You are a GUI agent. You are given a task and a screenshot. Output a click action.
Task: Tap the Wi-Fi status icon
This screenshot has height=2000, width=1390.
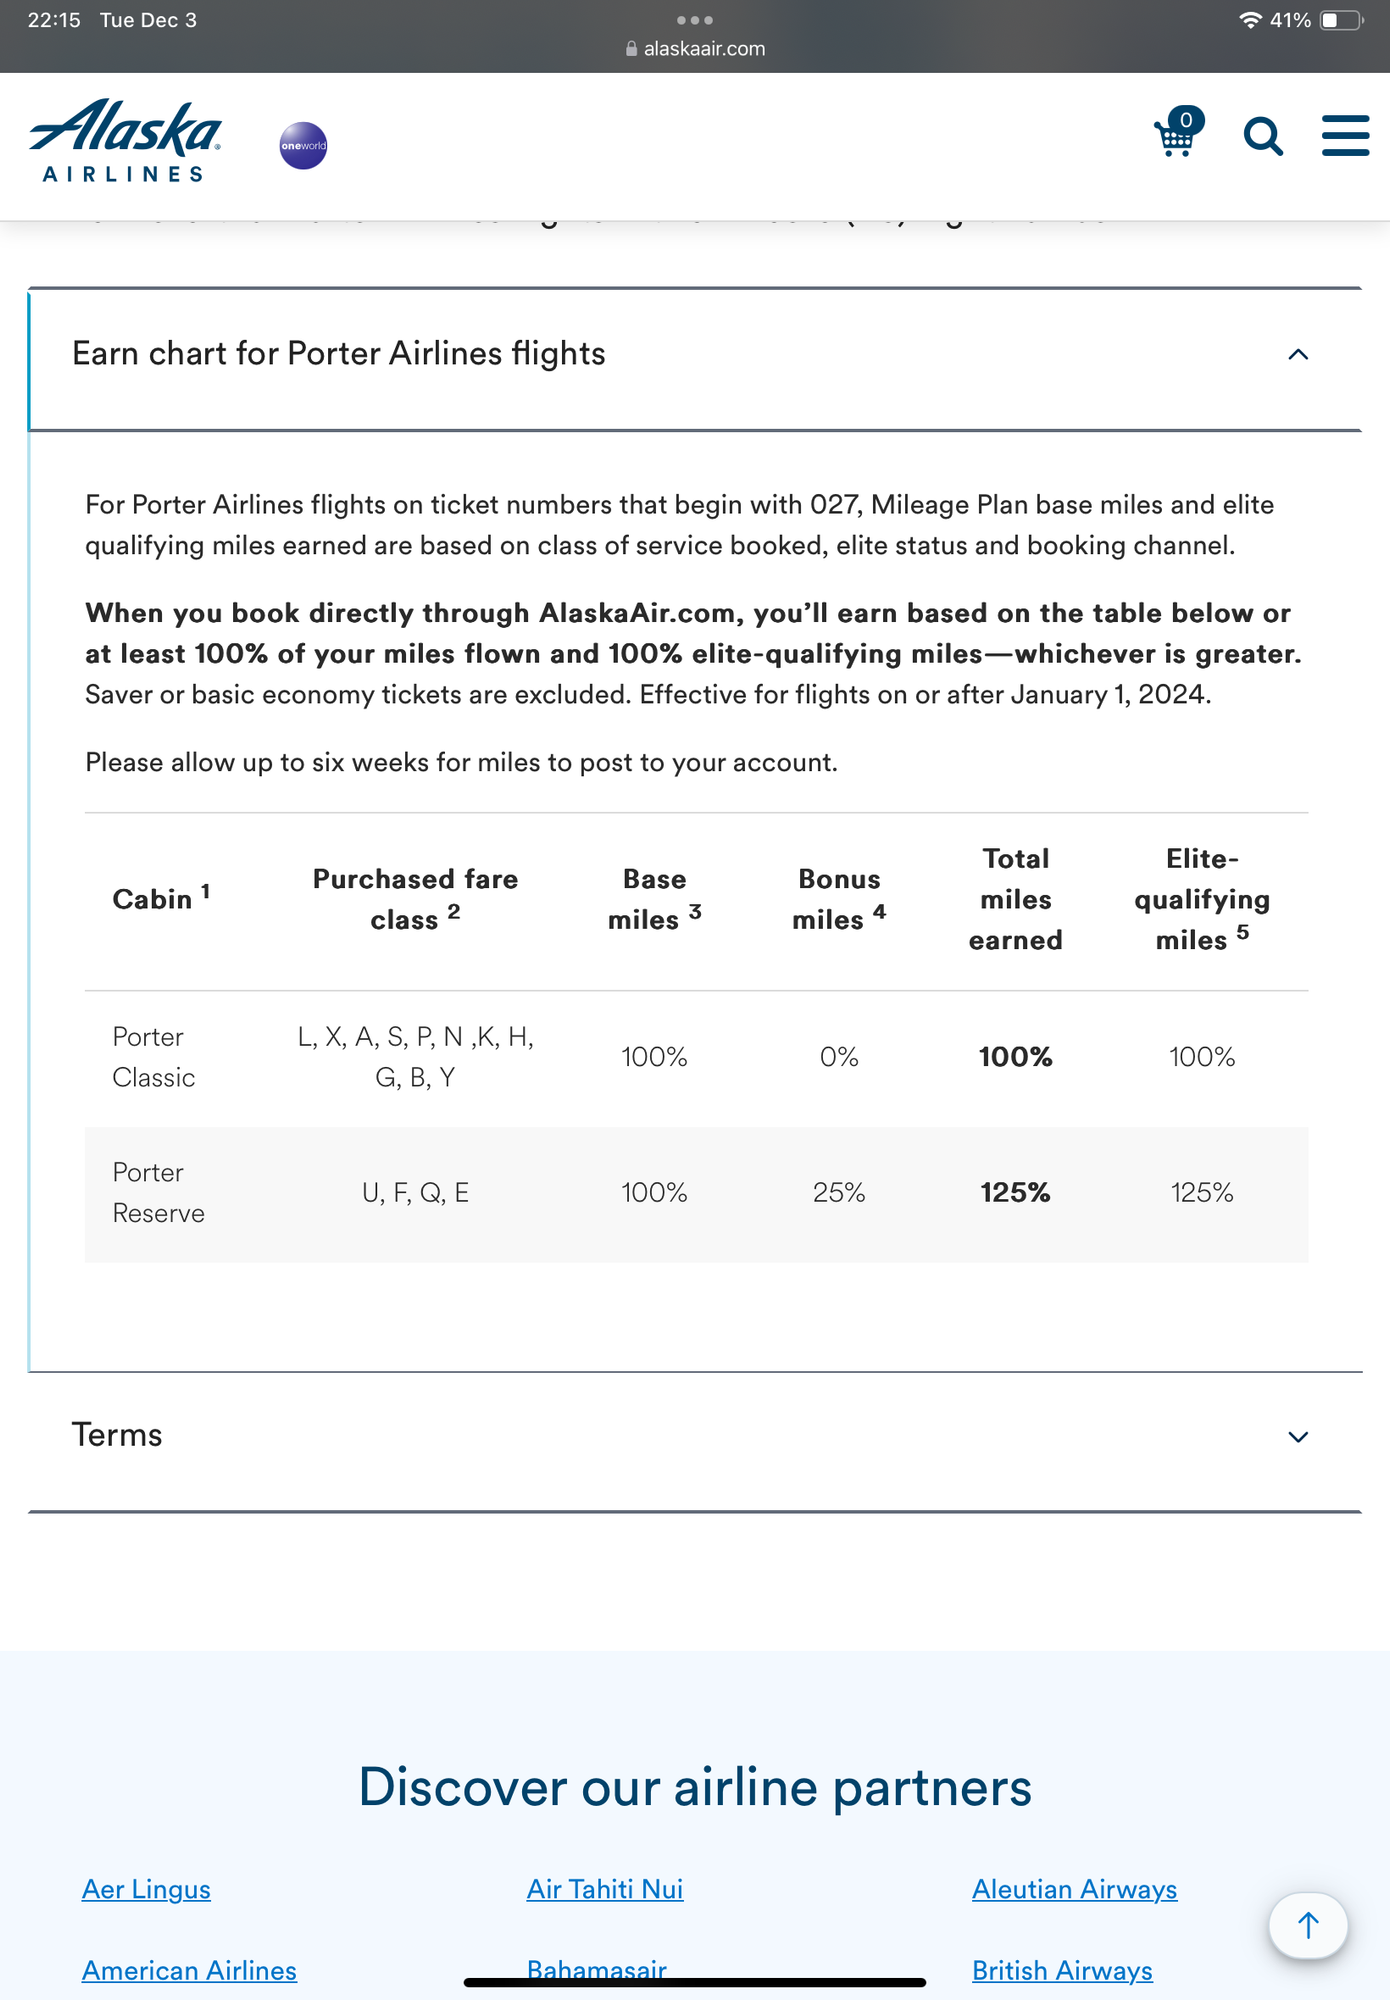1249,20
